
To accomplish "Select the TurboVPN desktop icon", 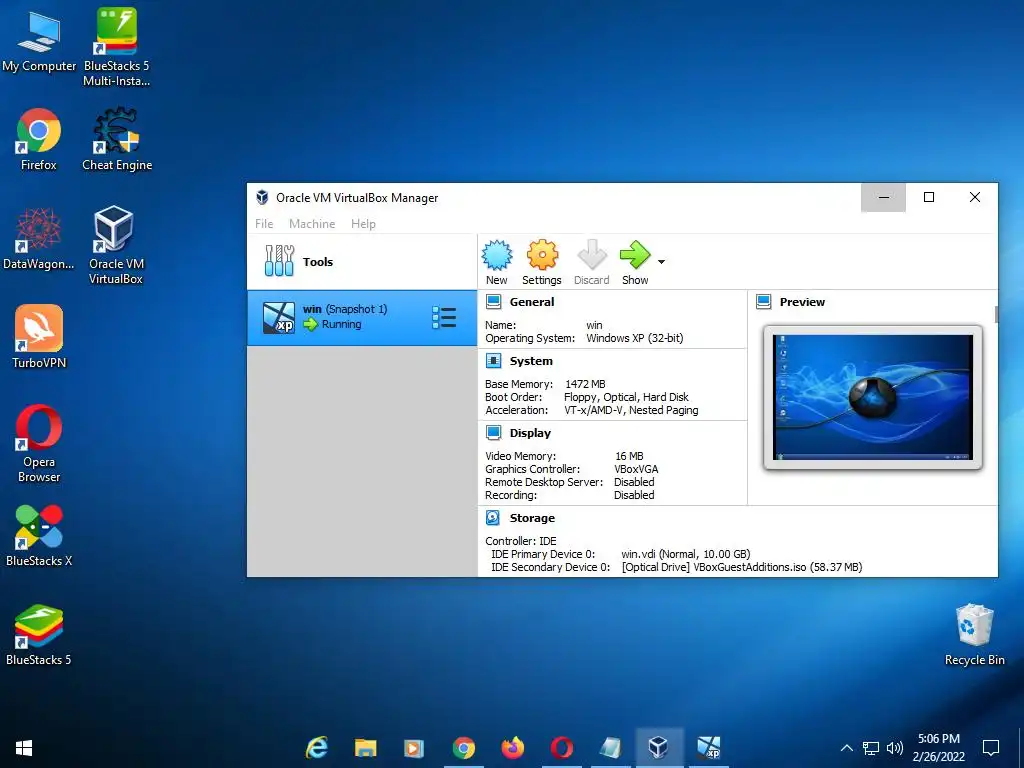I will (x=39, y=337).
